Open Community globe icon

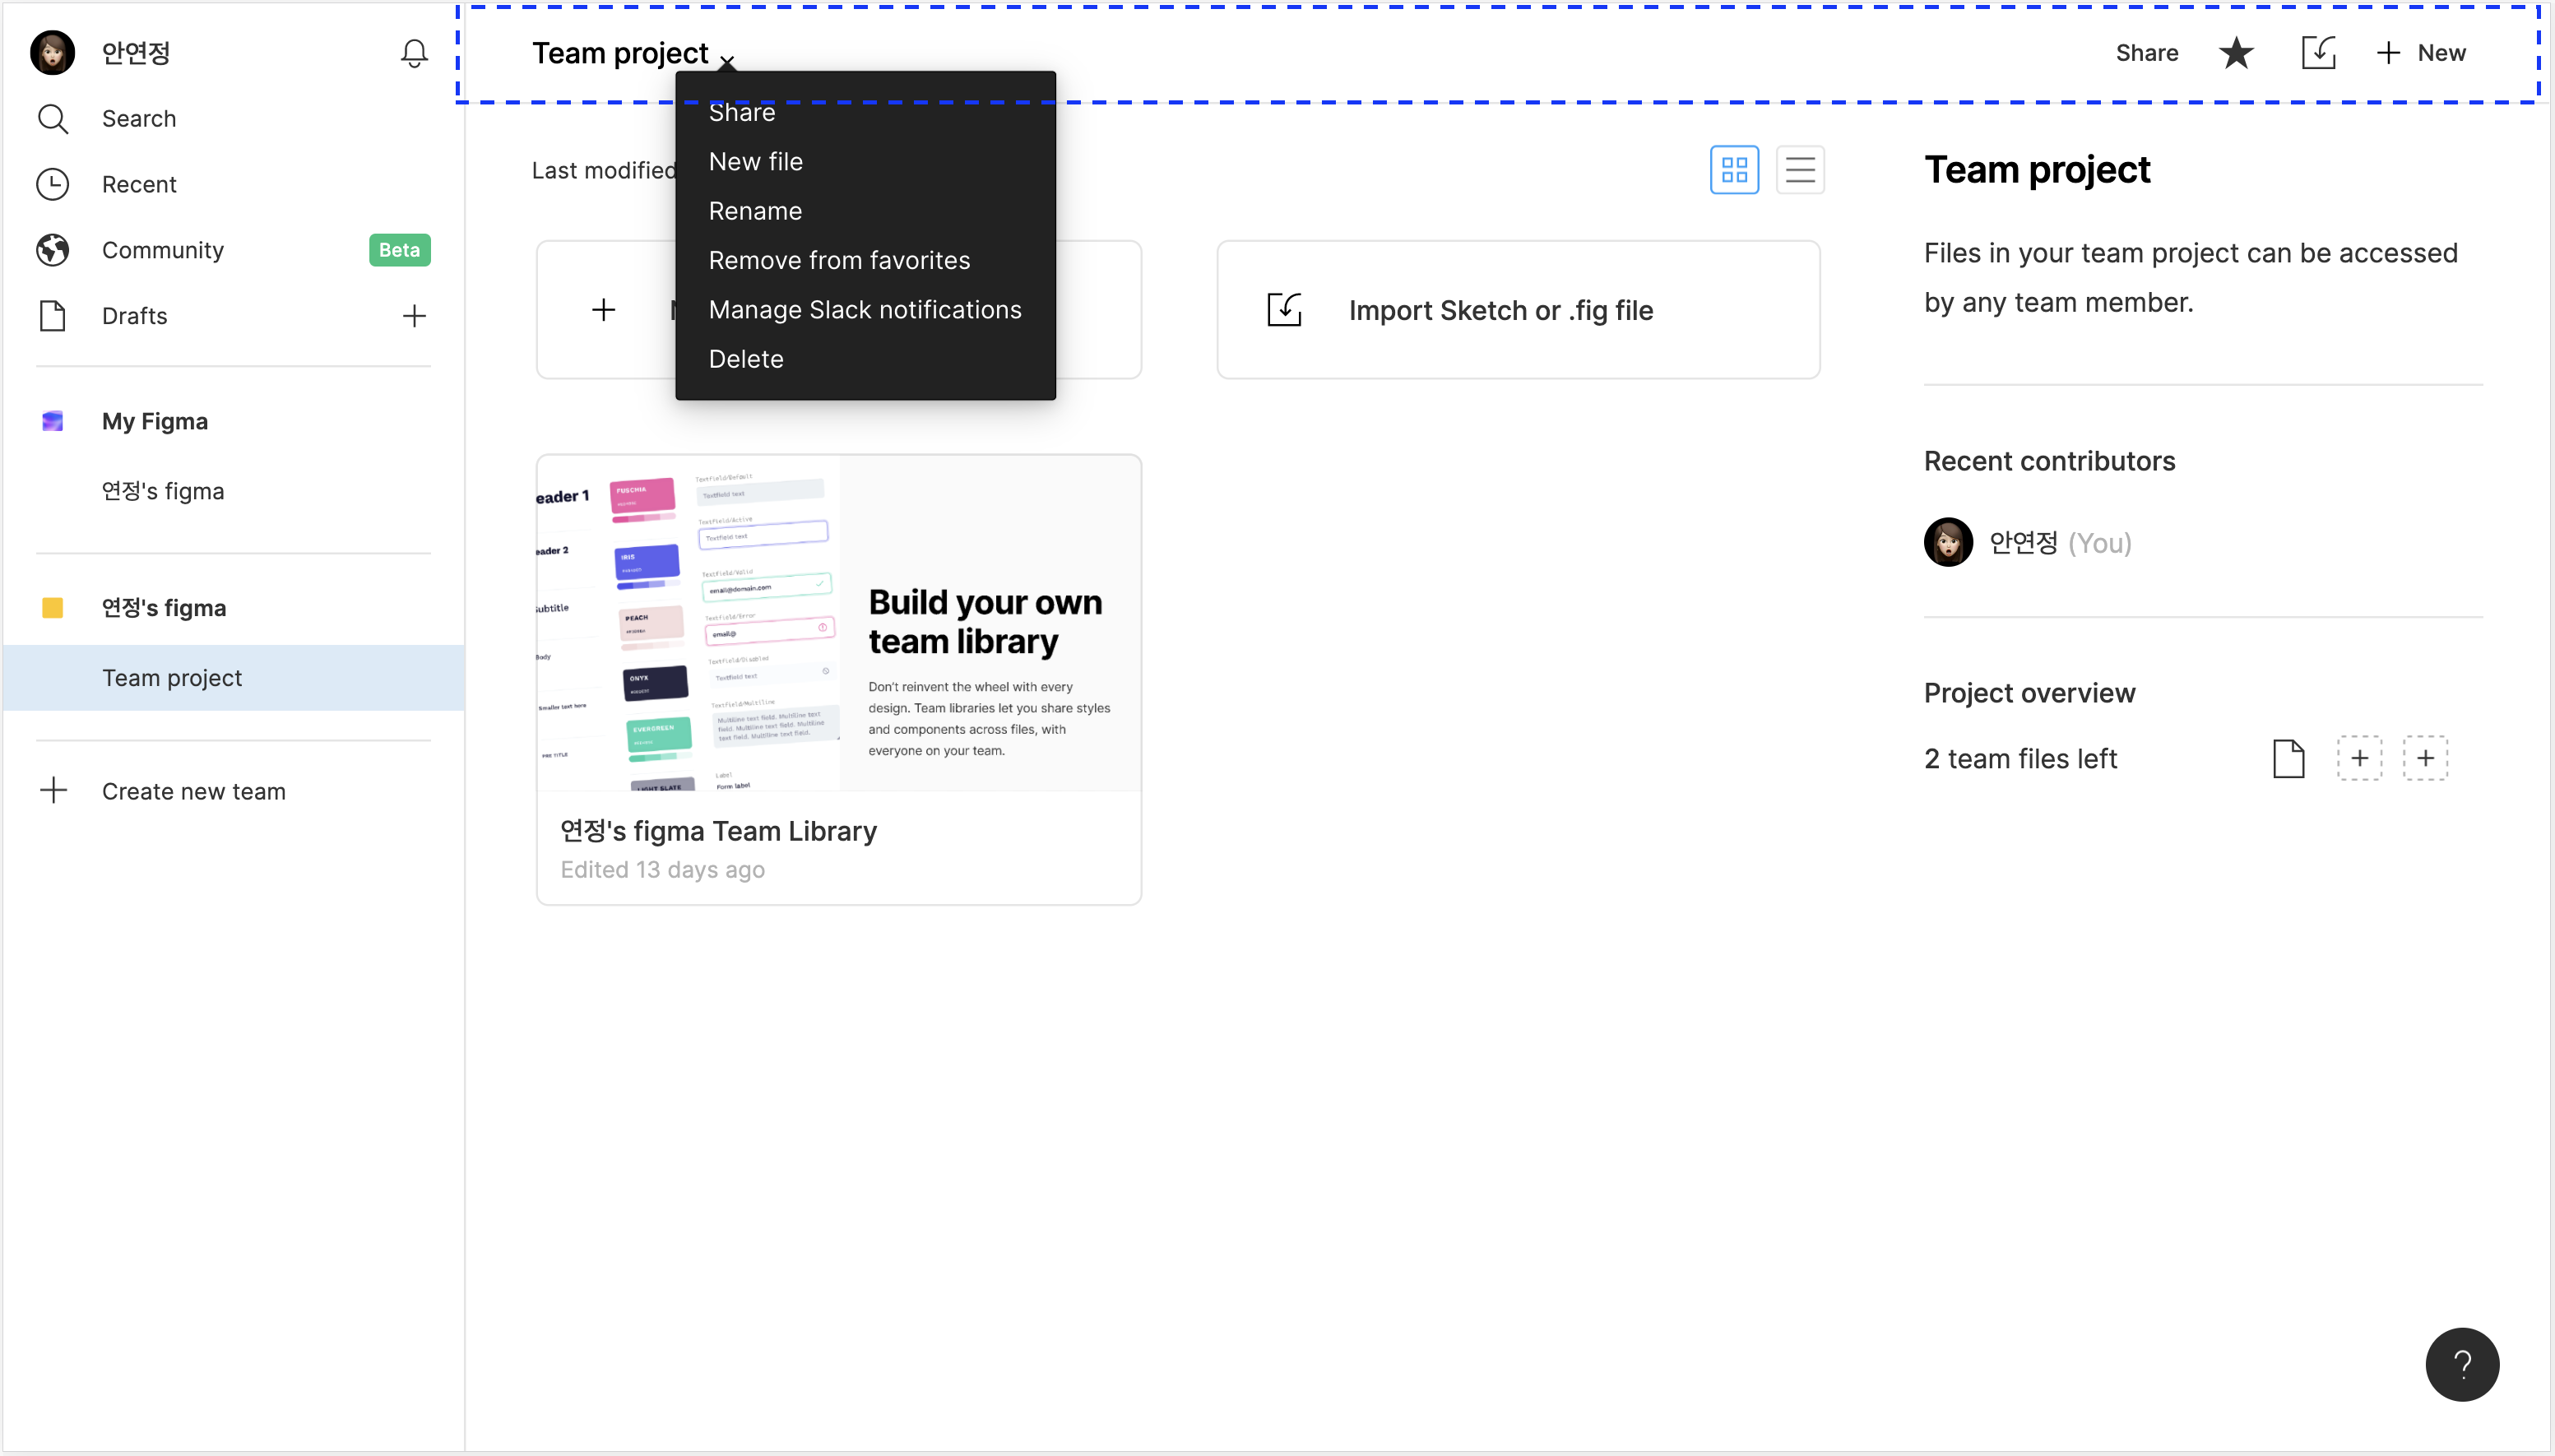tap(52, 250)
